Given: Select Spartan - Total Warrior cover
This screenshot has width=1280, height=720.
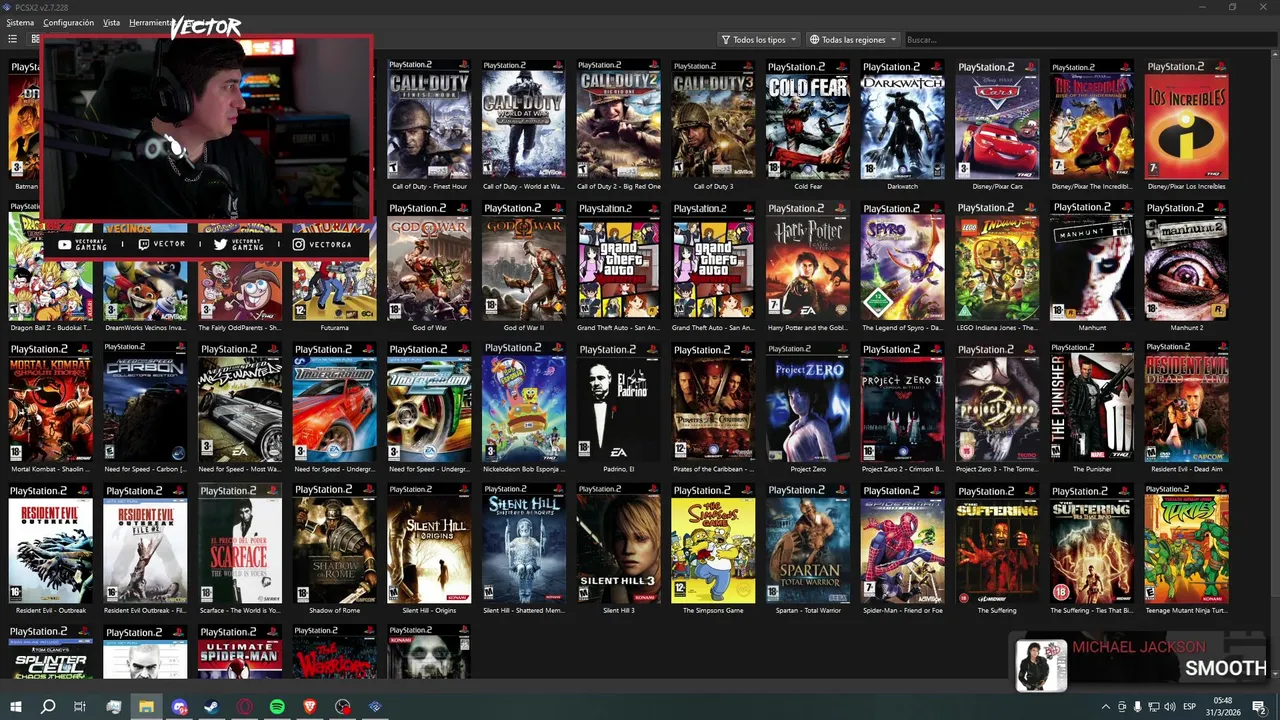Looking at the screenshot, I should coord(808,543).
